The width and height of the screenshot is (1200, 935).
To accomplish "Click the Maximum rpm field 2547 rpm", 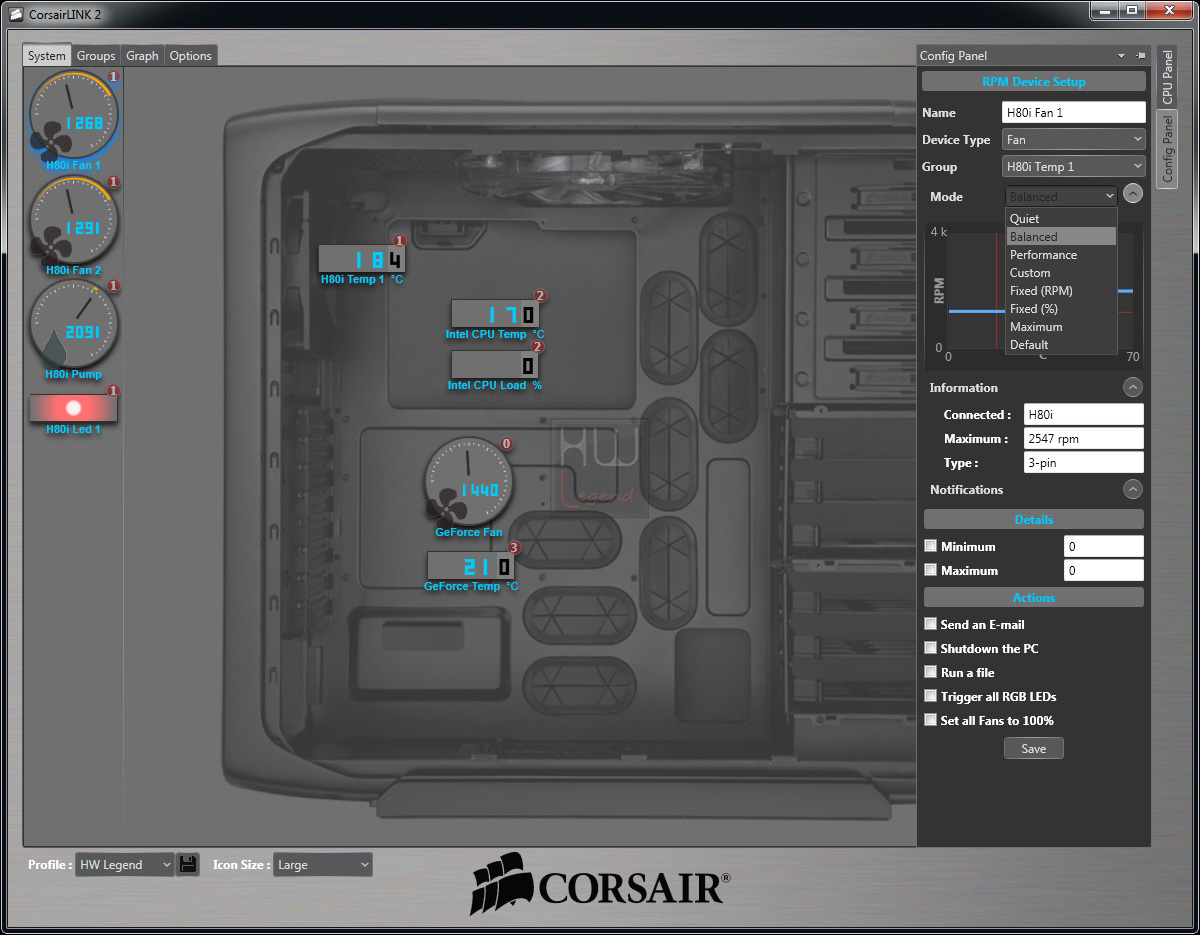I will pyautogui.click(x=1084, y=438).
